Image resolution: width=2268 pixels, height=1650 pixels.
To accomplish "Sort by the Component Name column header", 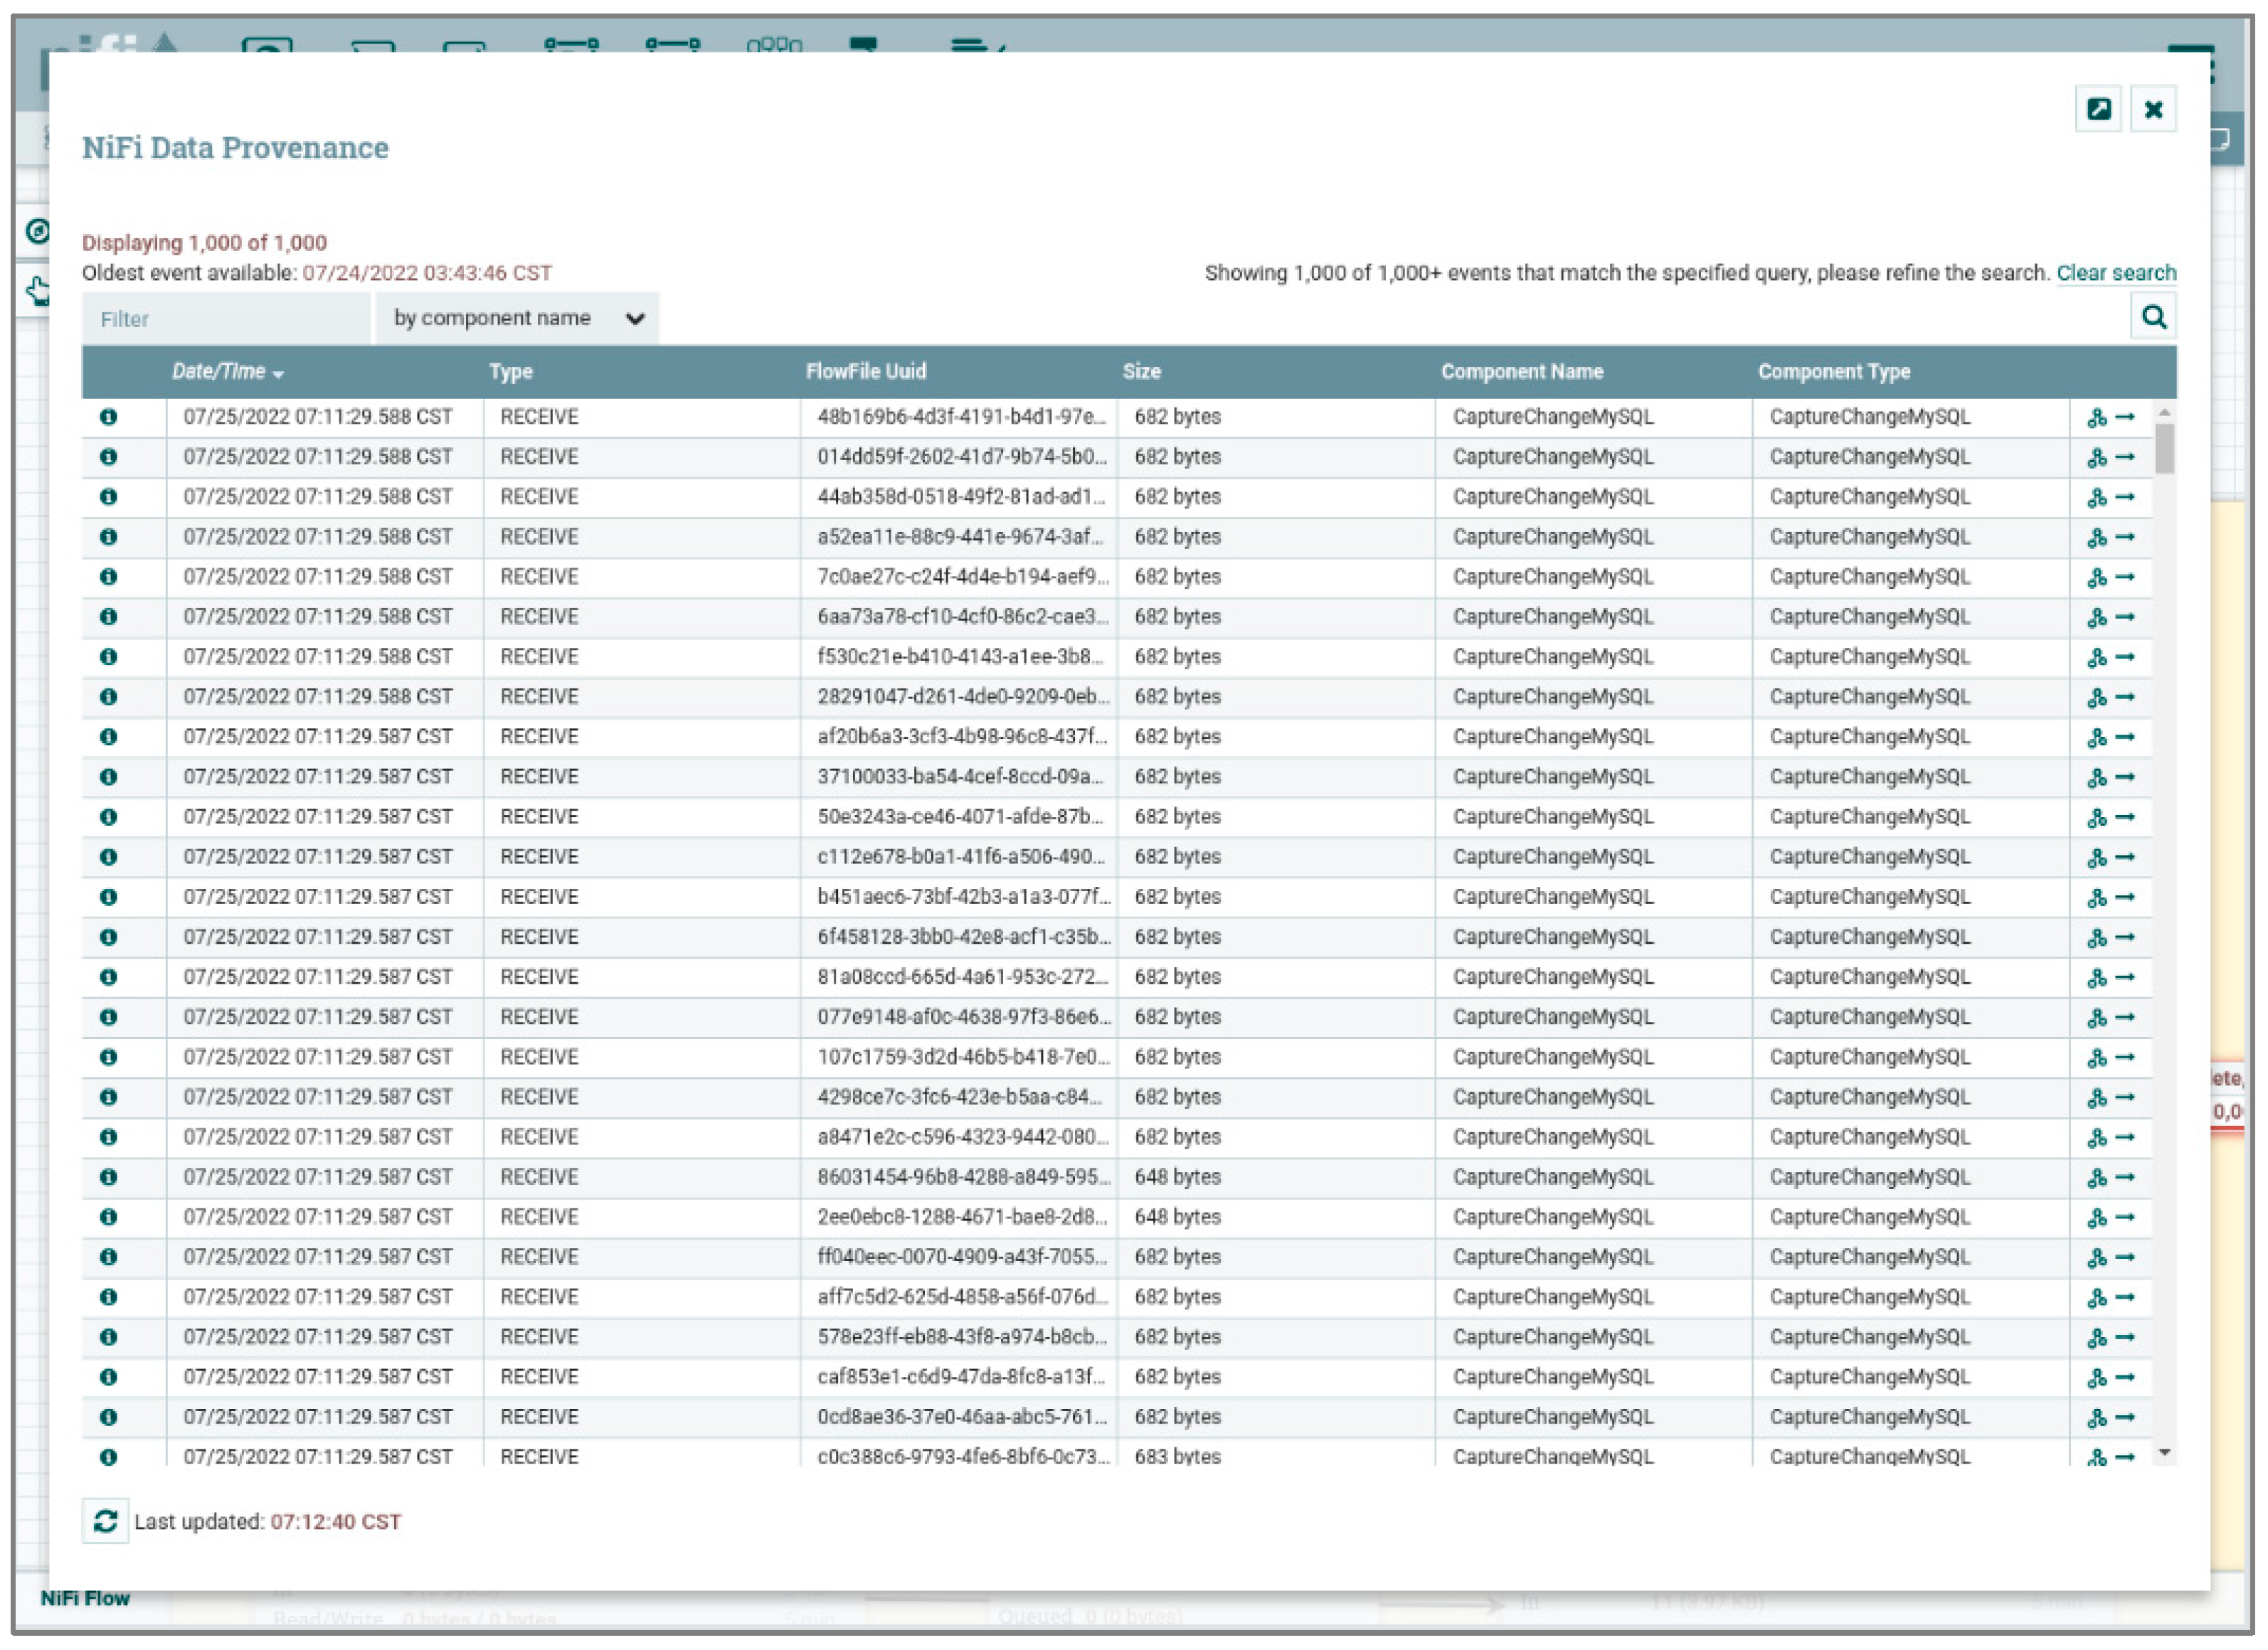I will click(1521, 372).
